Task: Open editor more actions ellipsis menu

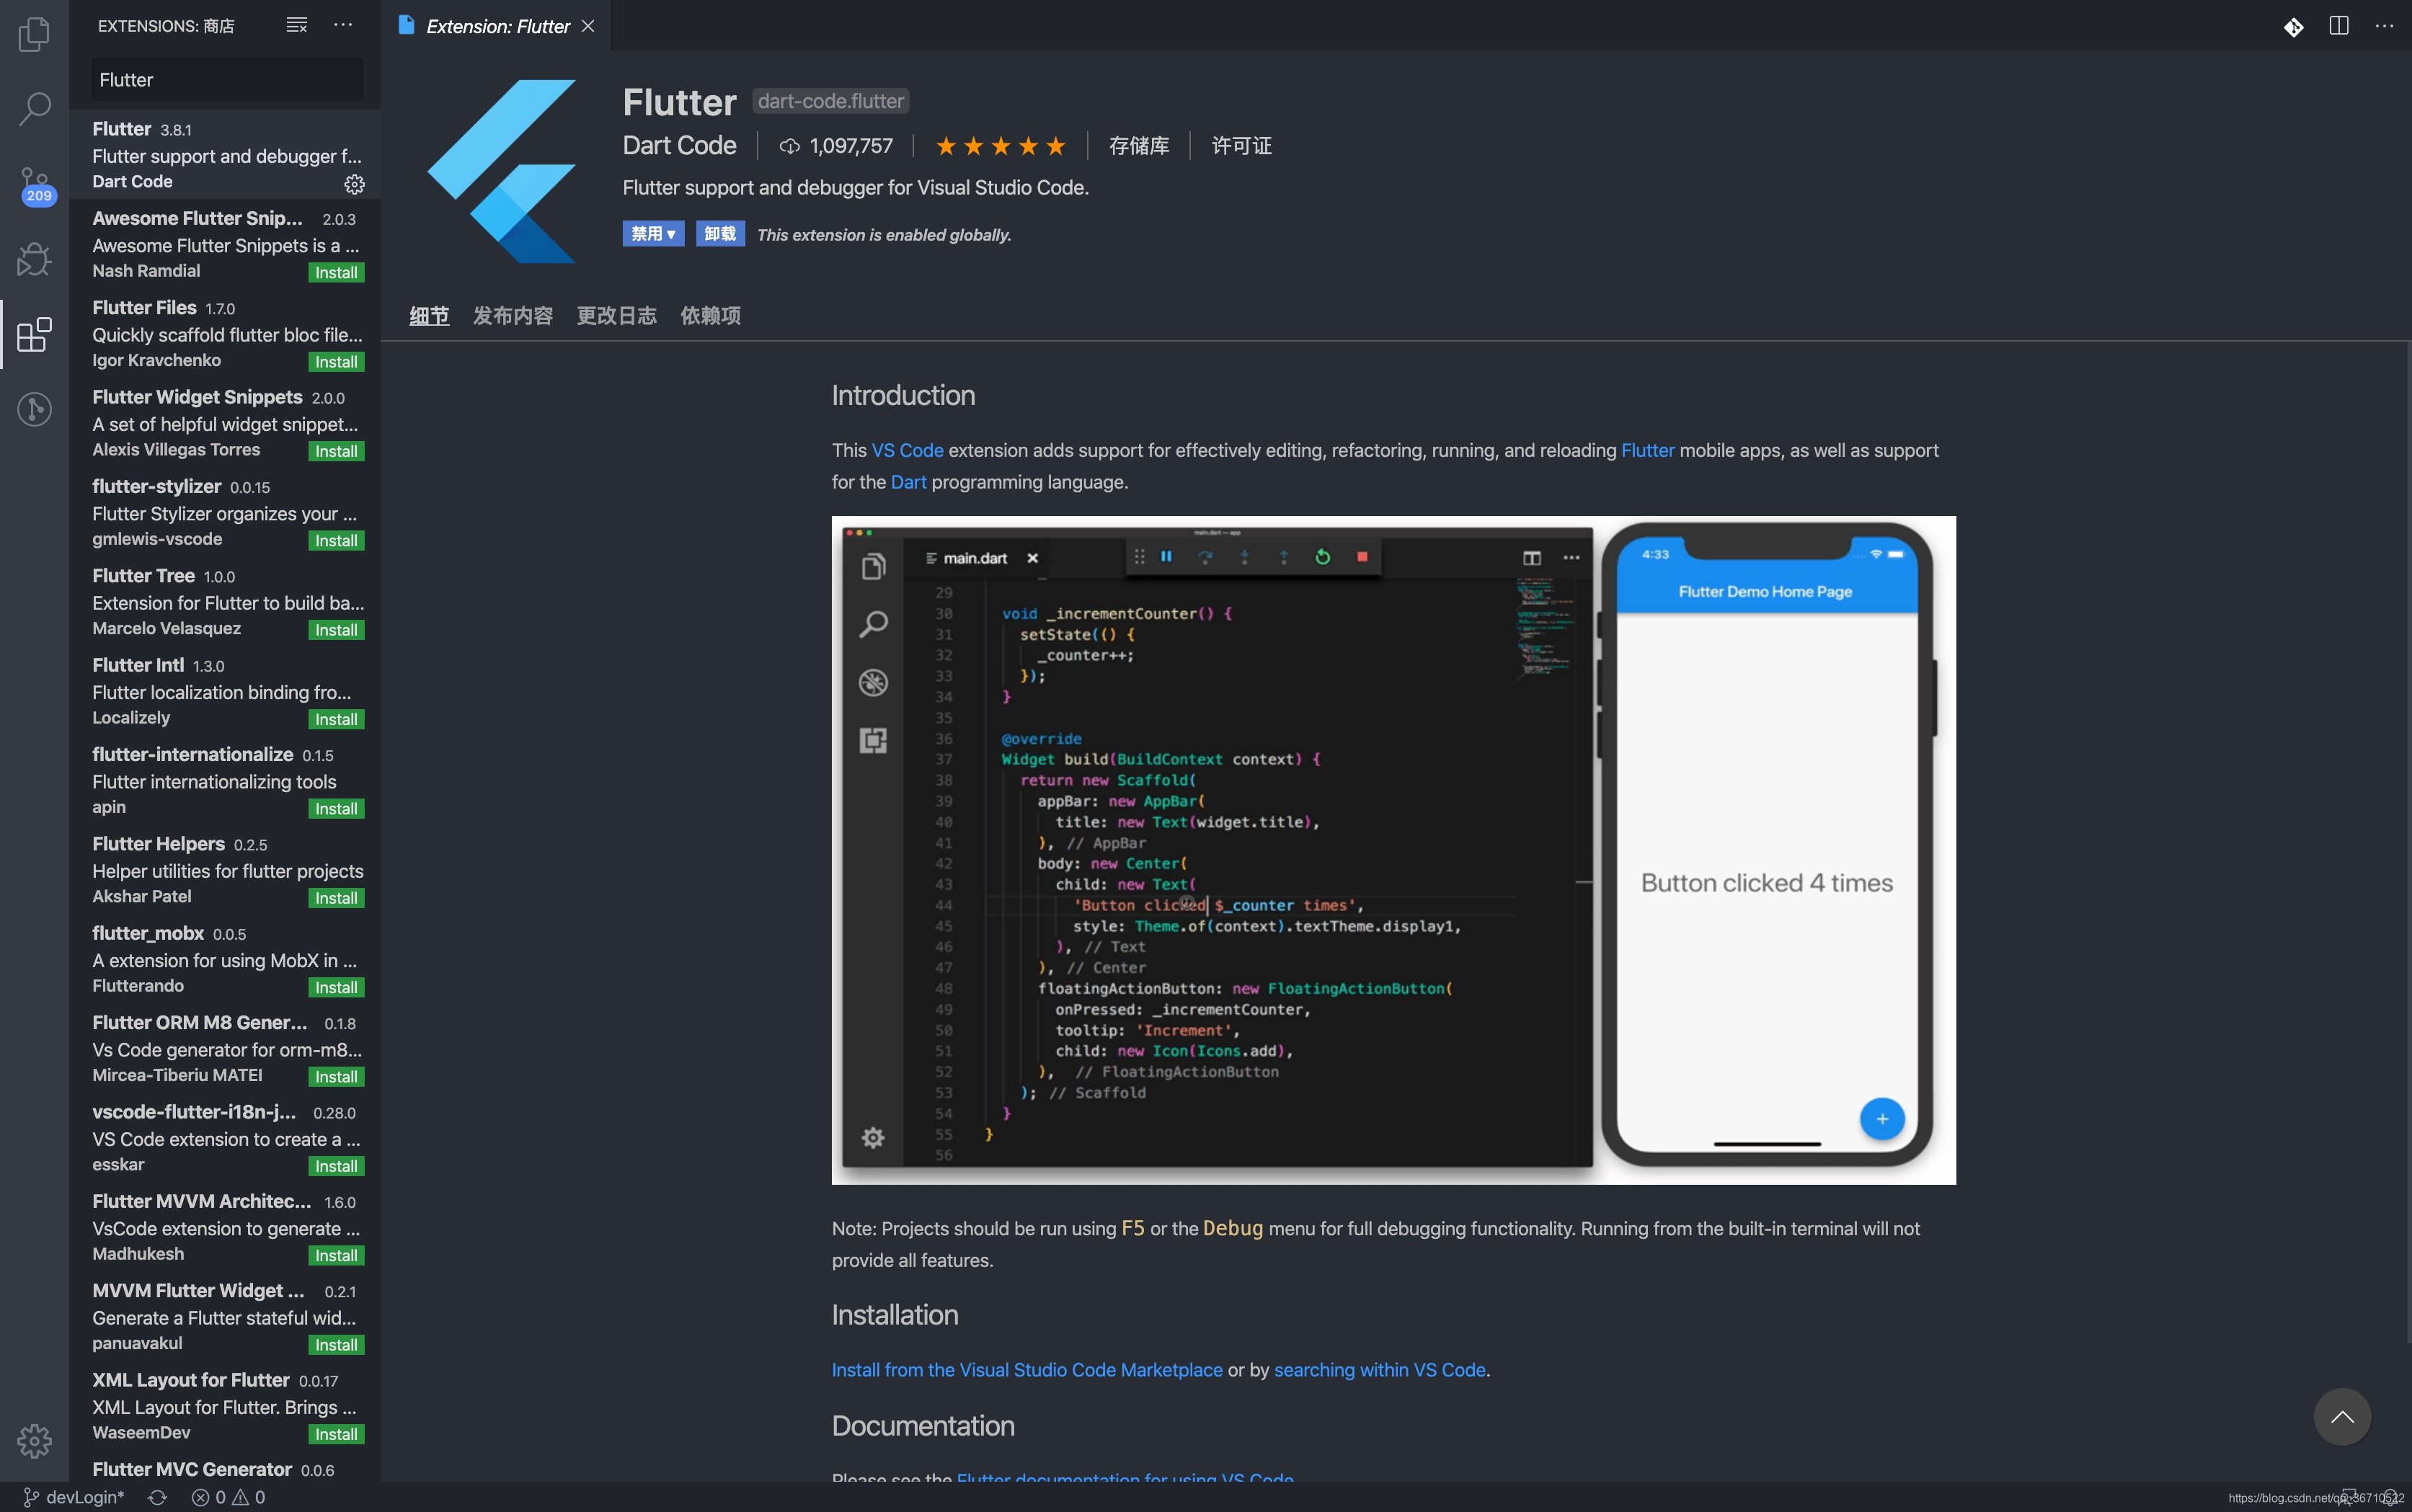Action: [x=2384, y=26]
